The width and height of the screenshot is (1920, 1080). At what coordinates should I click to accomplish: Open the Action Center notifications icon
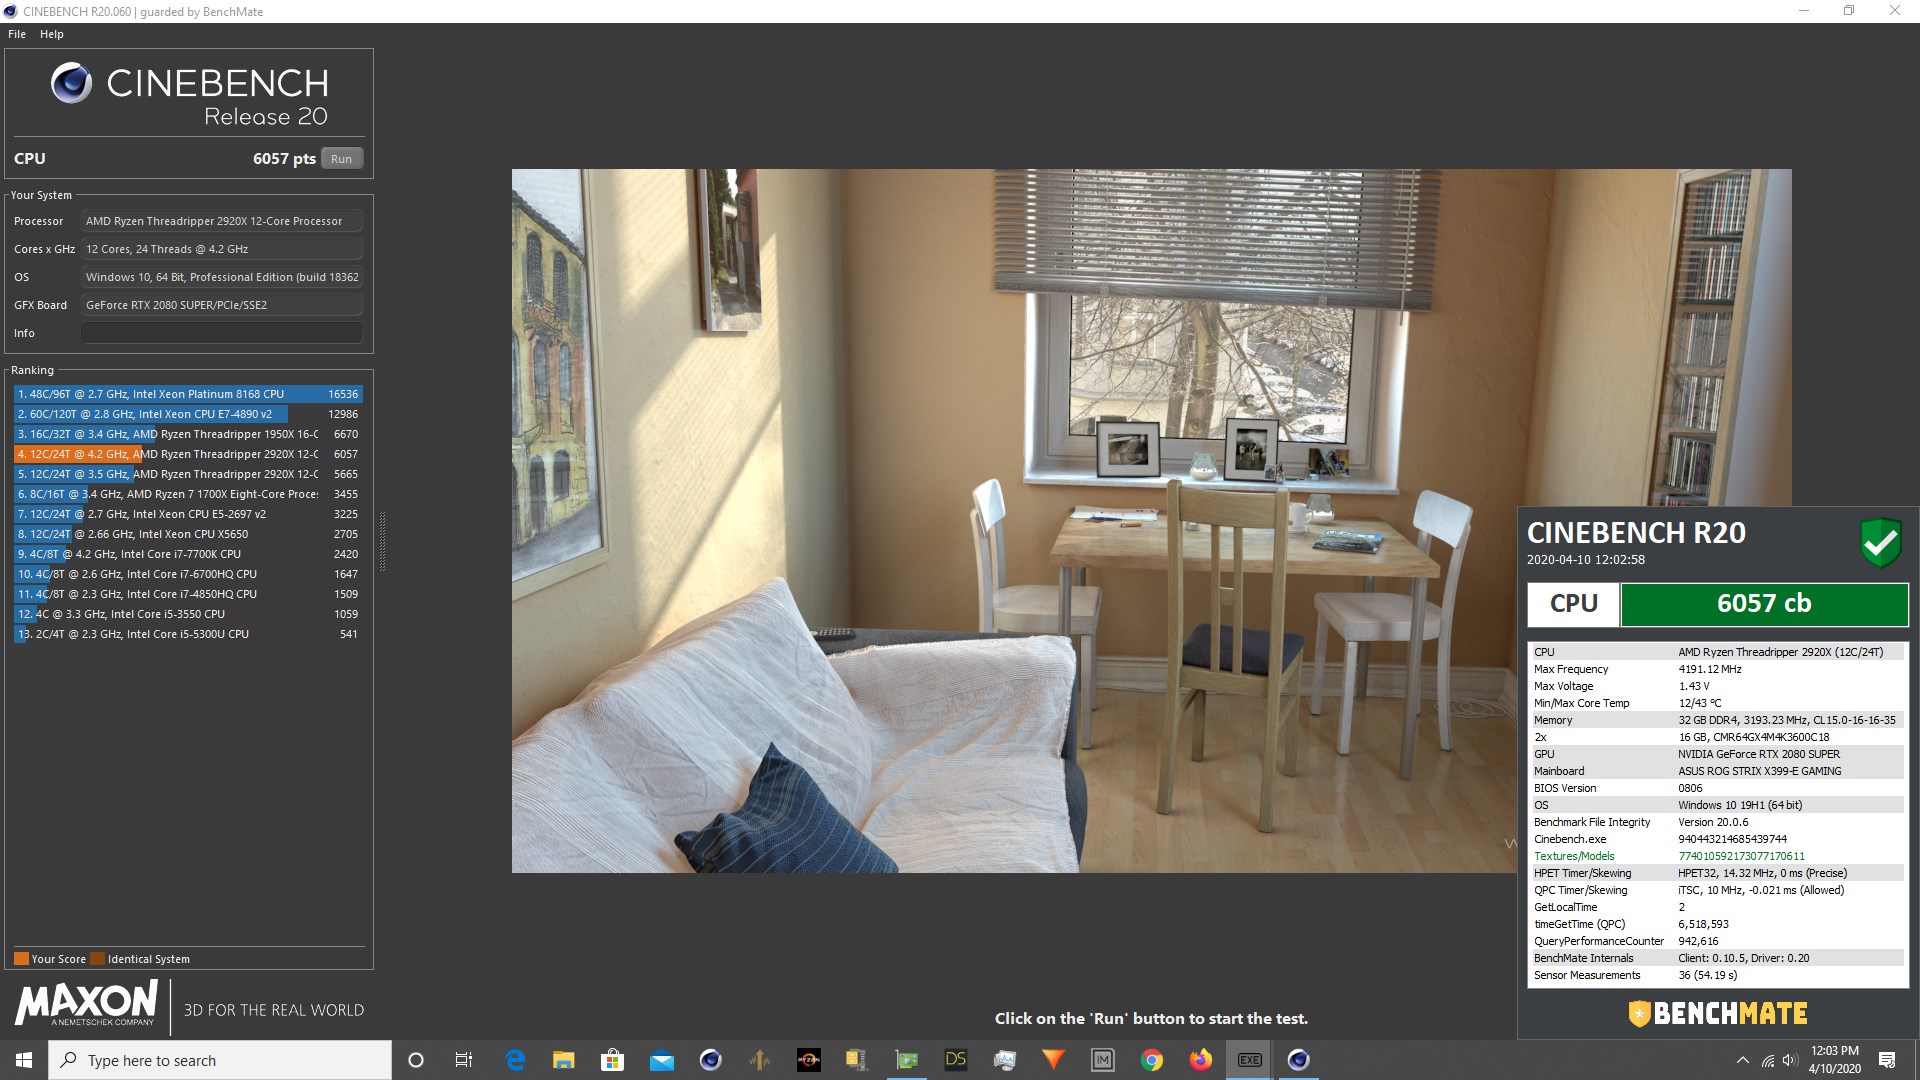point(1887,1060)
